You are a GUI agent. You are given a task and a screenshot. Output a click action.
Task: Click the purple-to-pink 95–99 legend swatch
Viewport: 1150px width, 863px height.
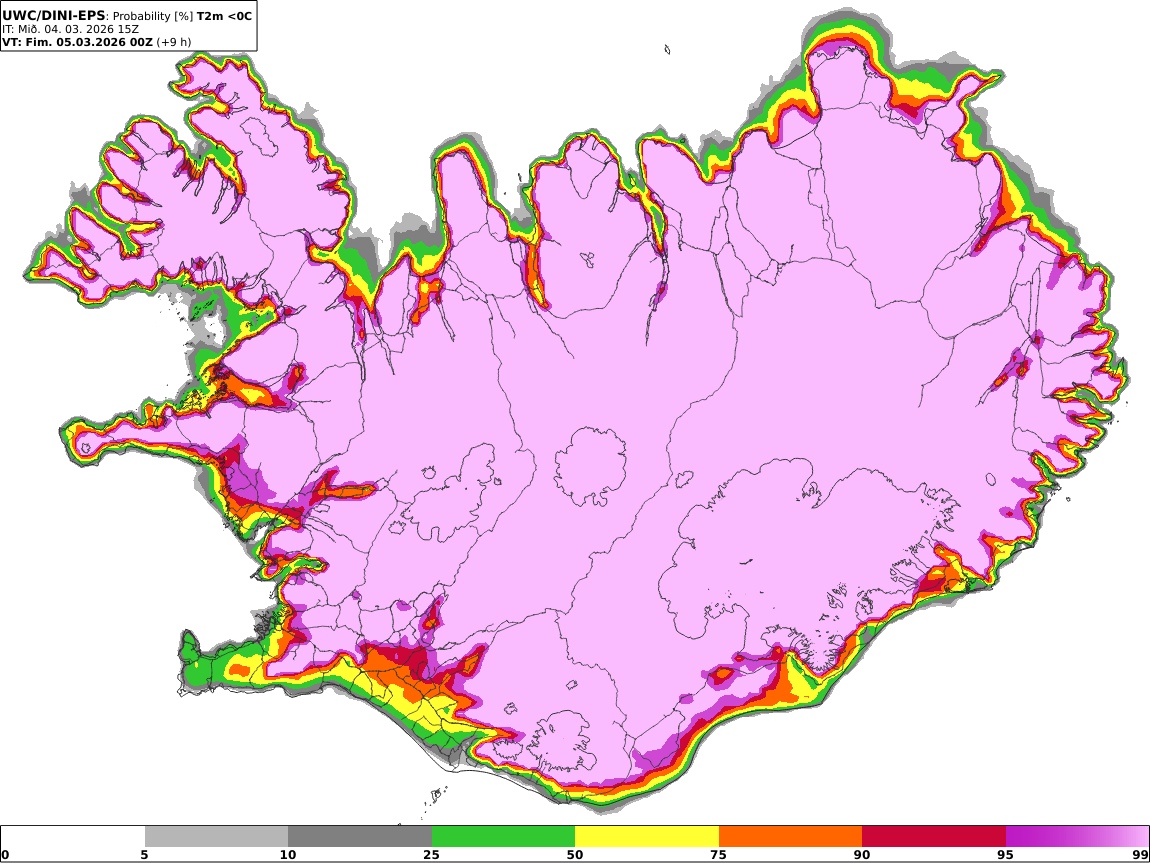pos(1077,837)
